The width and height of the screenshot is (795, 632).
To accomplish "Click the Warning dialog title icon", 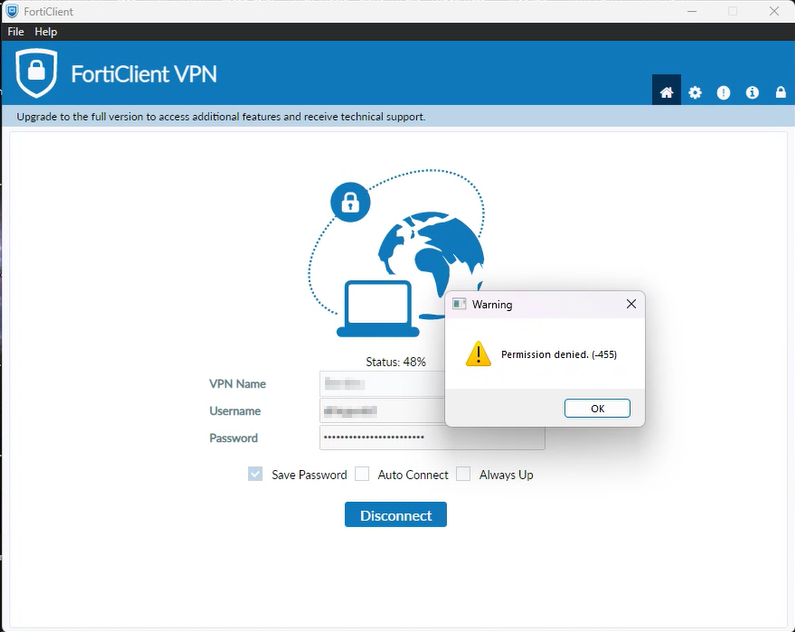I will coord(459,304).
